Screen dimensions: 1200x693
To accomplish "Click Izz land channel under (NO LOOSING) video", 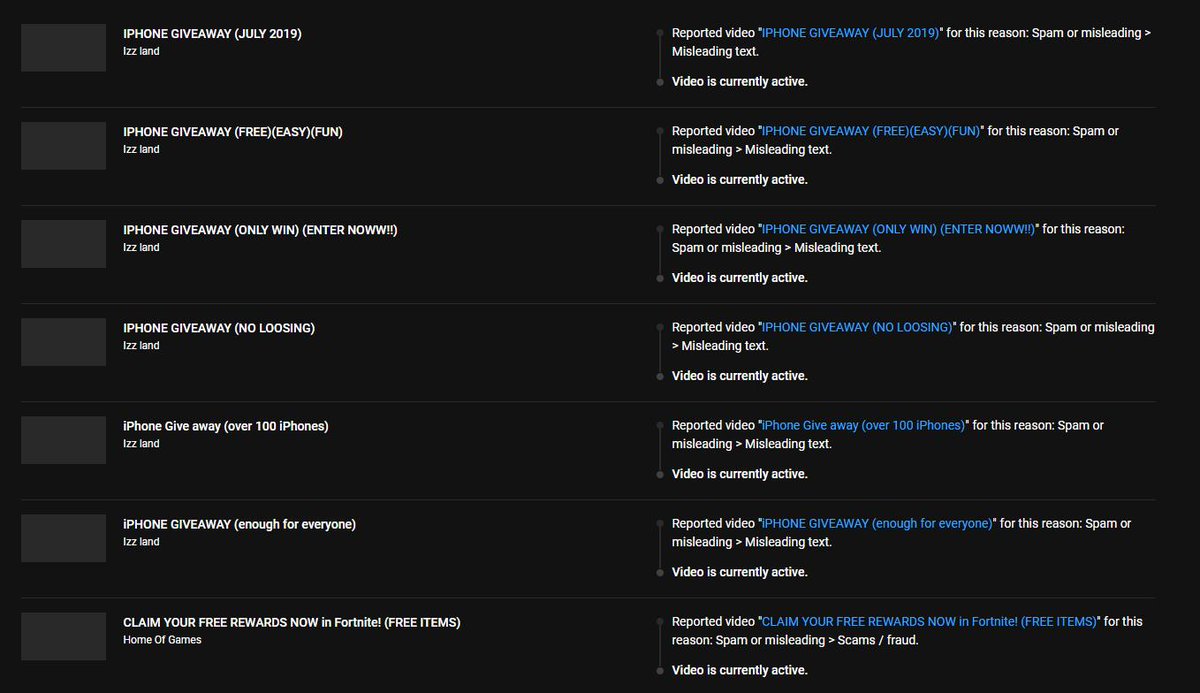I will pos(141,345).
